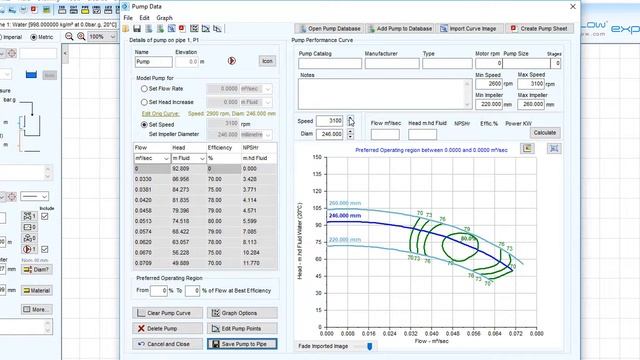Click the zoom in magnifier in main window
Screen dimensions: 640x360
(81, 36)
